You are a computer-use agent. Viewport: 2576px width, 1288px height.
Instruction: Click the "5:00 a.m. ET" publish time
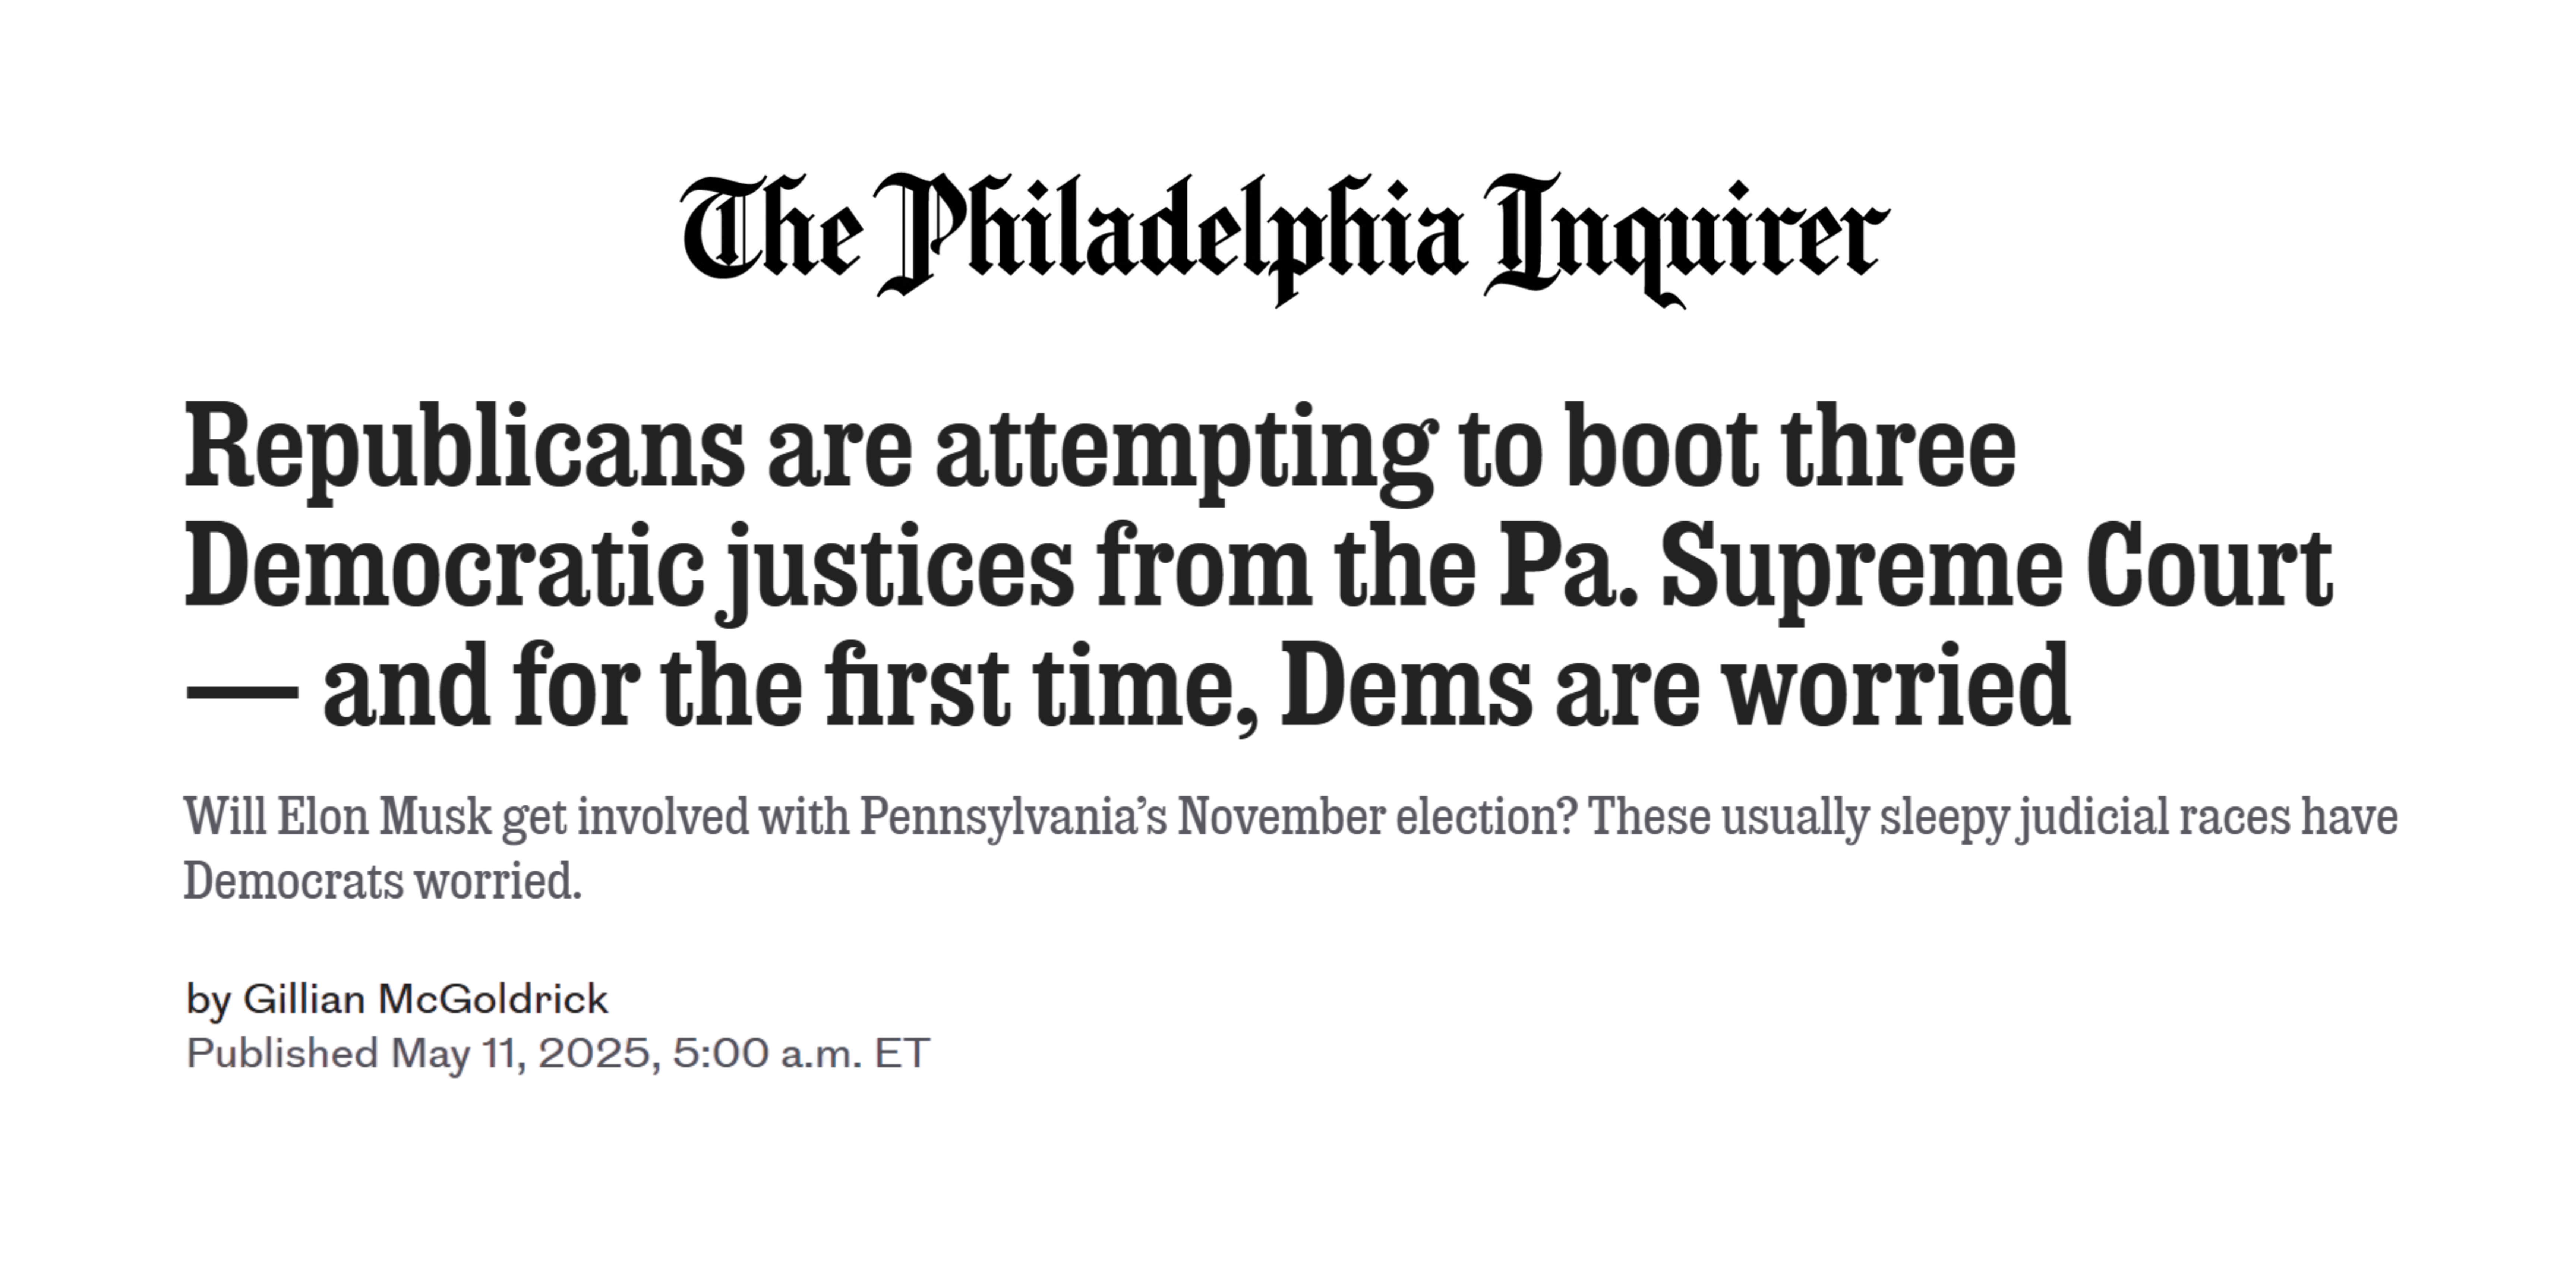click(801, 1053)
